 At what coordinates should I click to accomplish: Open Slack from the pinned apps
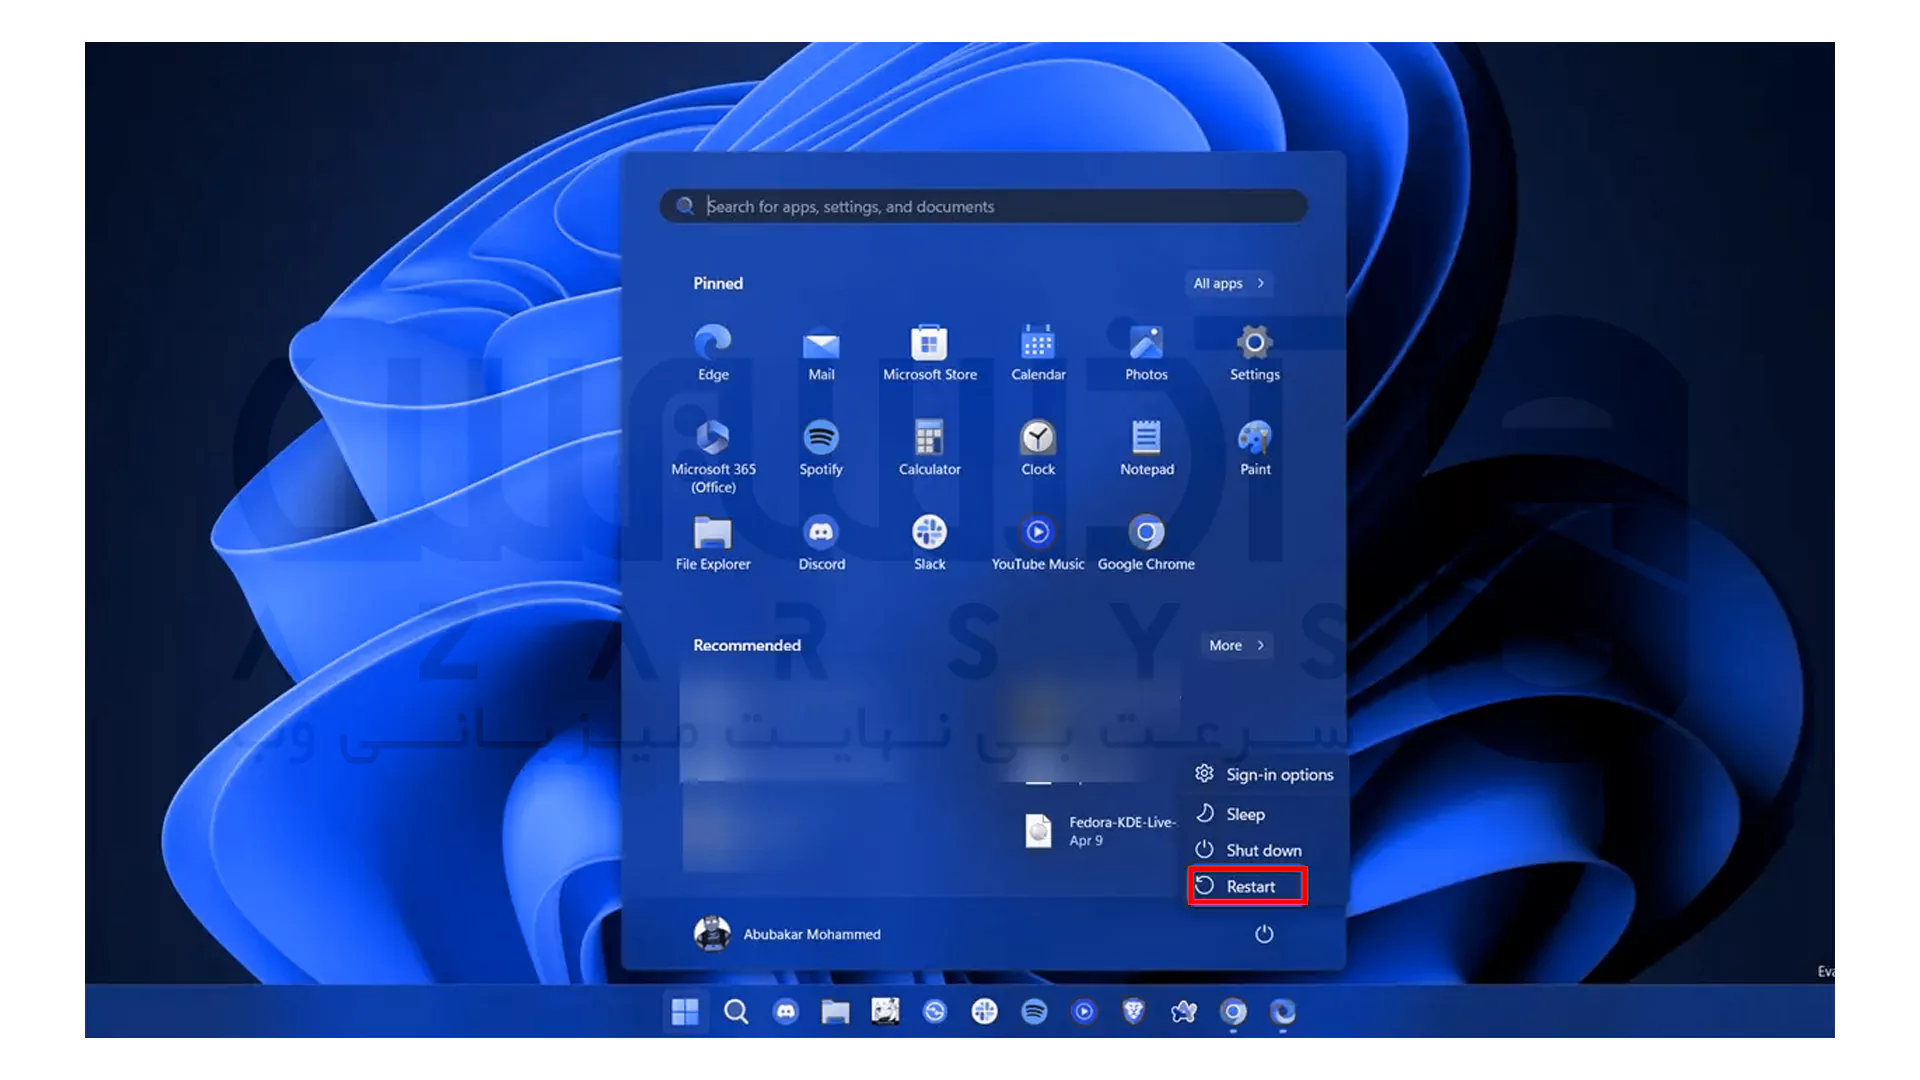930,542
